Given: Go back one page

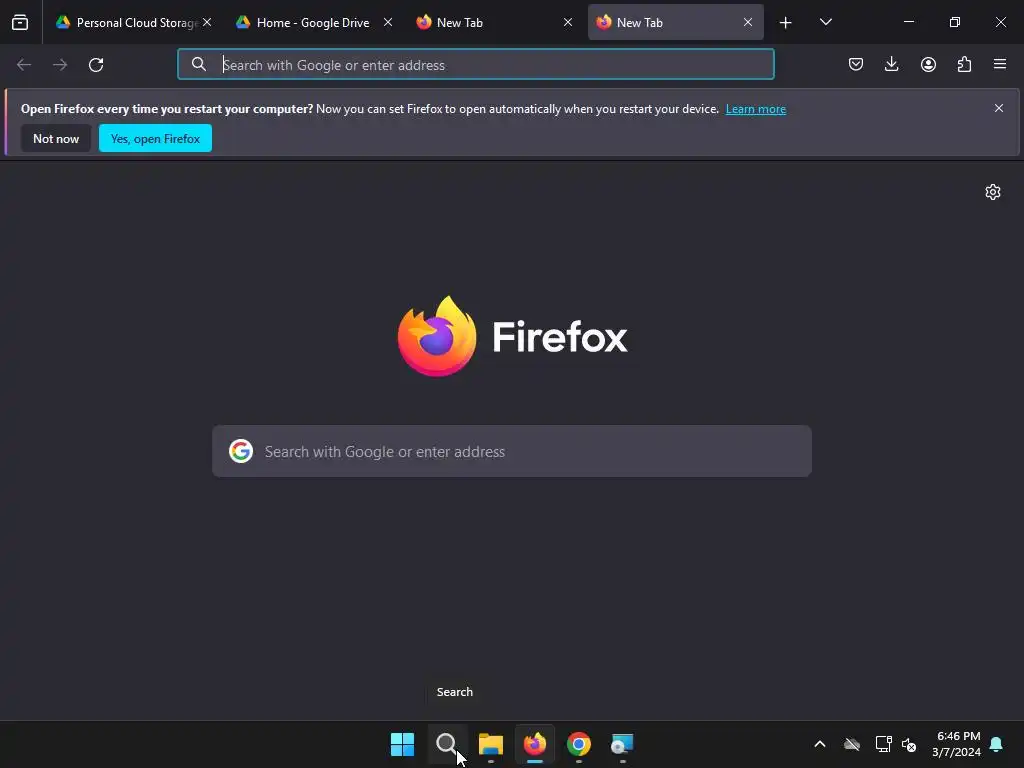Looking at the screenshot, I should [x=24, y=65].
